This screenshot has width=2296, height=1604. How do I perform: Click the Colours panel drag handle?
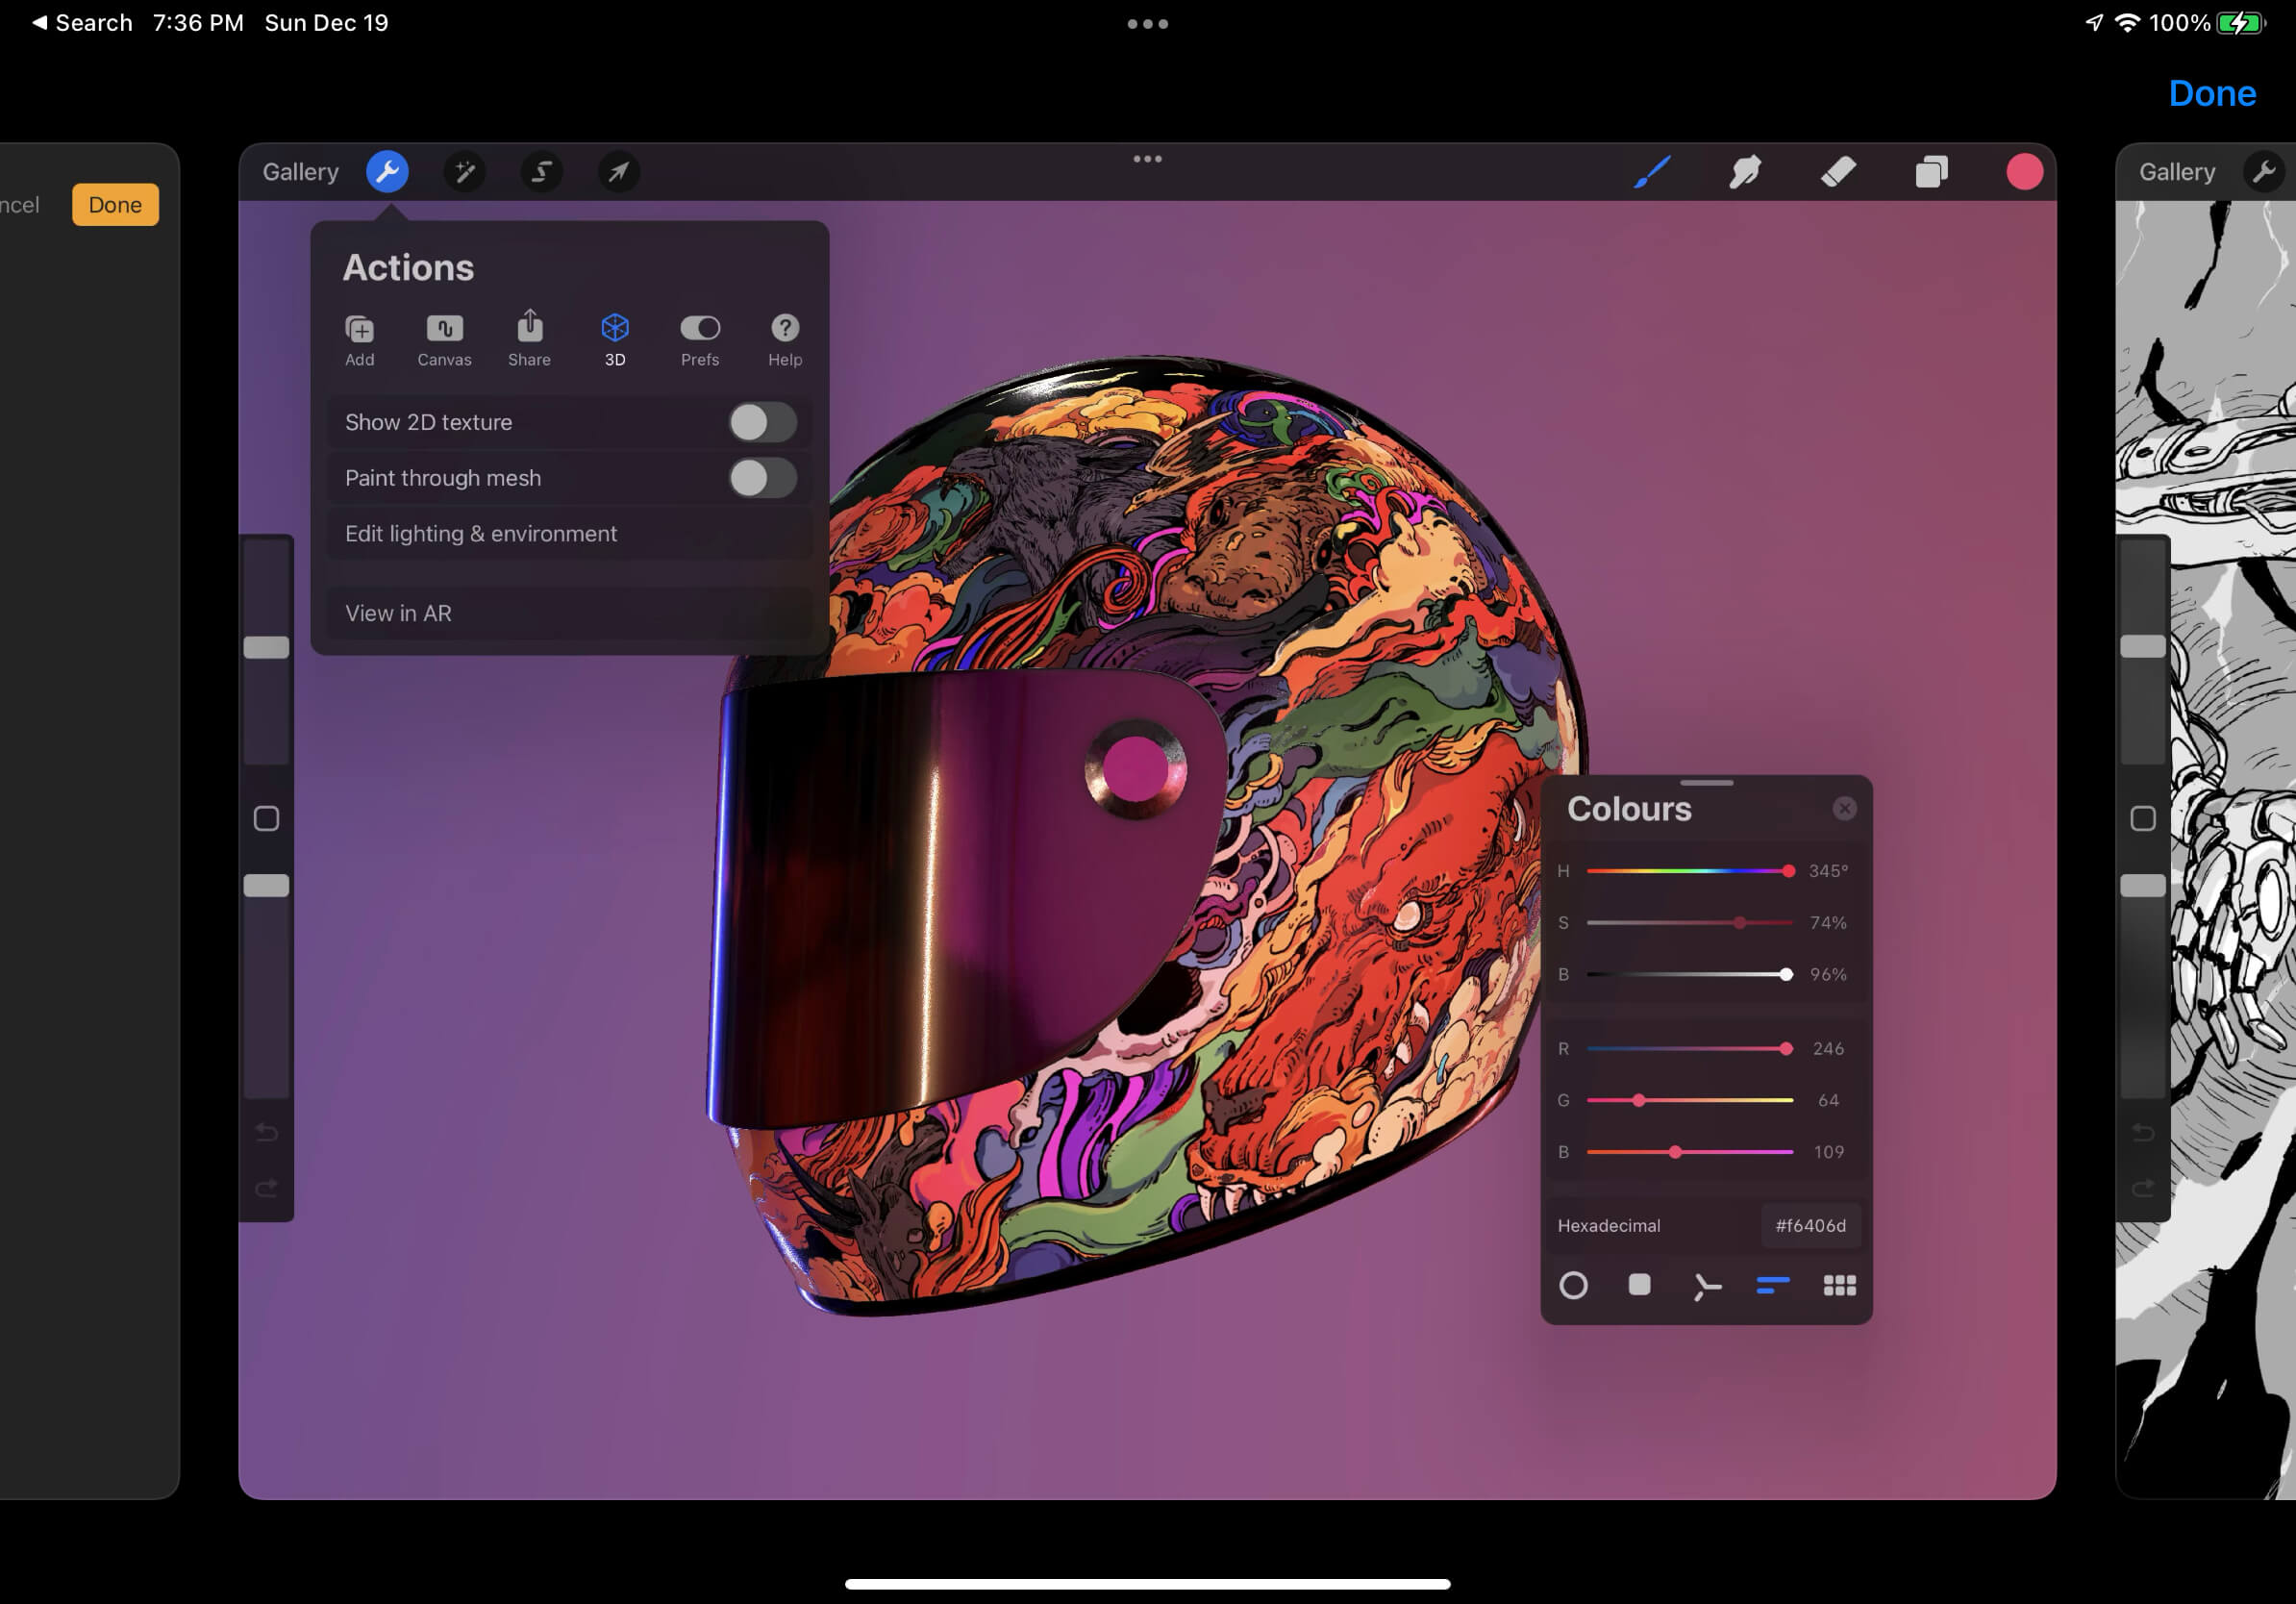[1706, 782]
